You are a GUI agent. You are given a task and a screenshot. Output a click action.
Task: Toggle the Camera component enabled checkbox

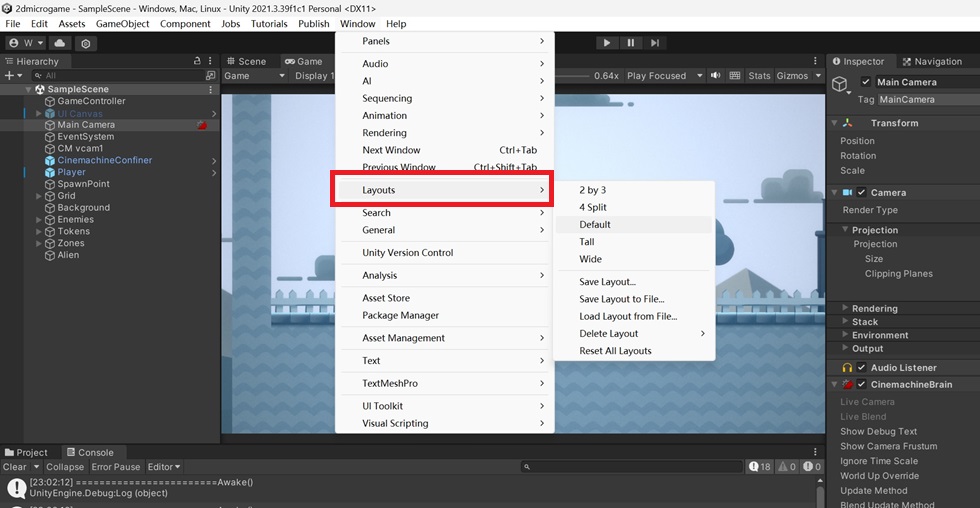(x=861, y=192)
